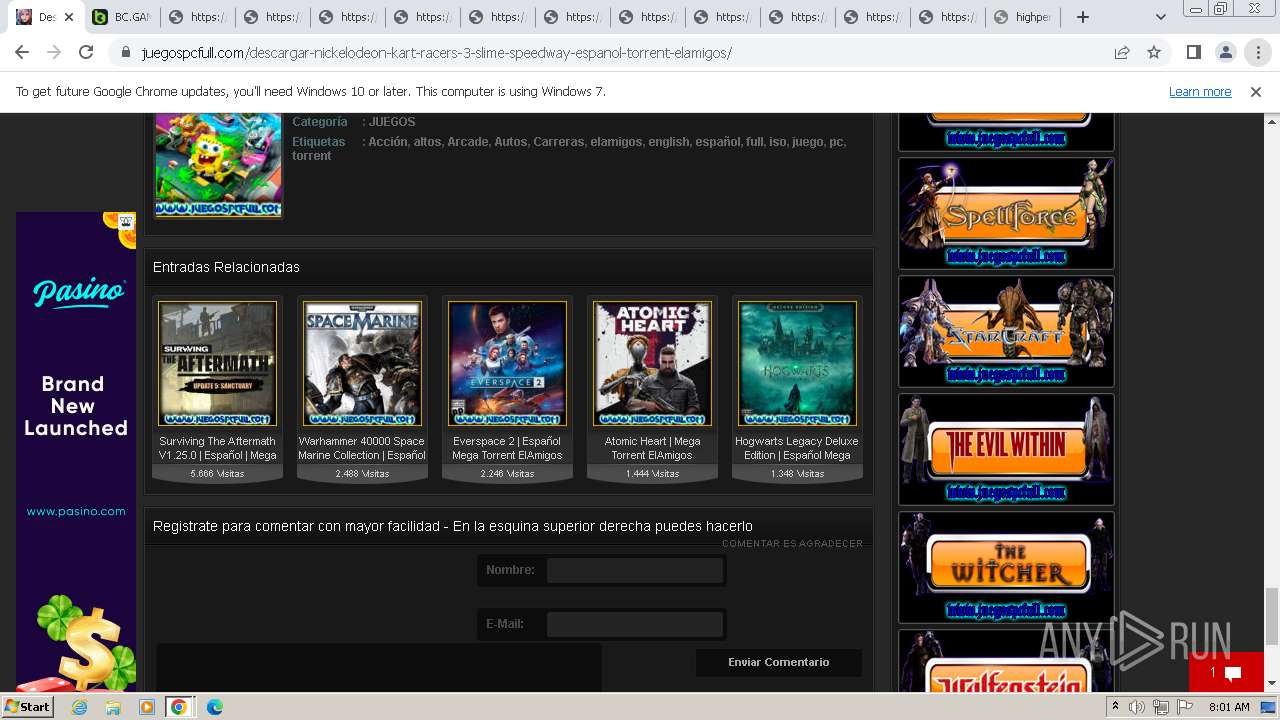1280x720 pixels.
Task: Open Windows Media Player taskbar icon
Action: (147, 707)
